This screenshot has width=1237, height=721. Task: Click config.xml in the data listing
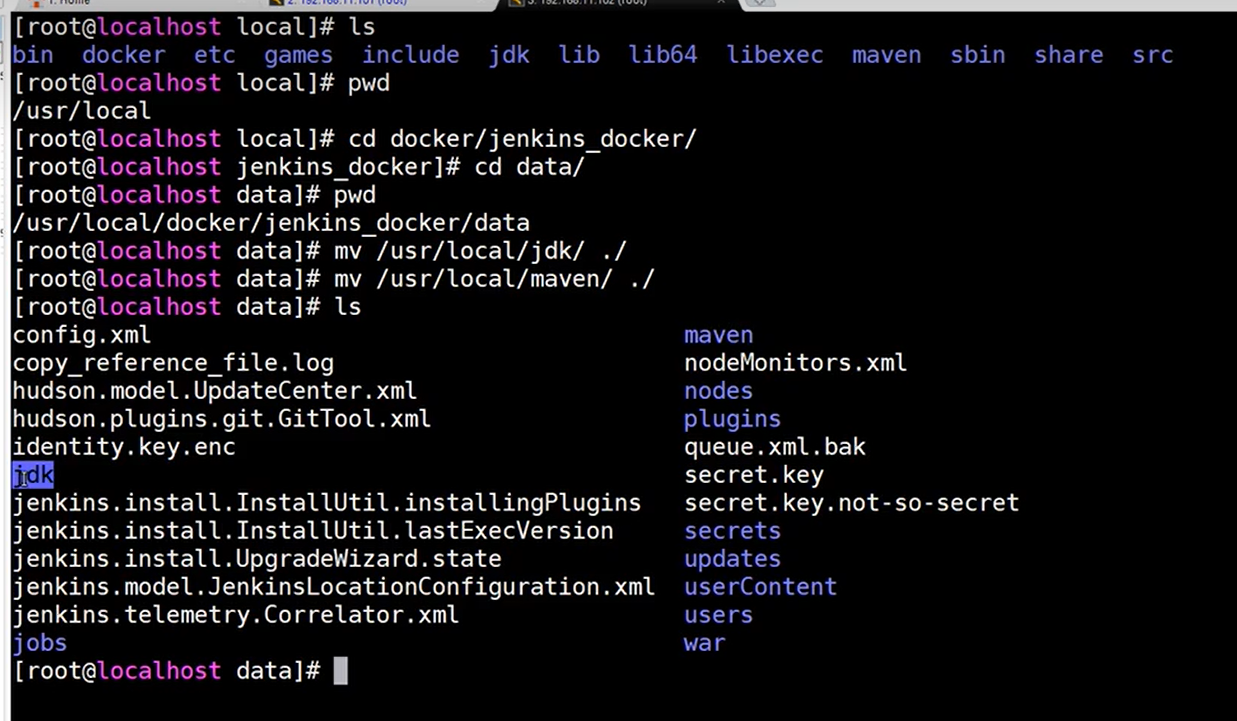82,335
